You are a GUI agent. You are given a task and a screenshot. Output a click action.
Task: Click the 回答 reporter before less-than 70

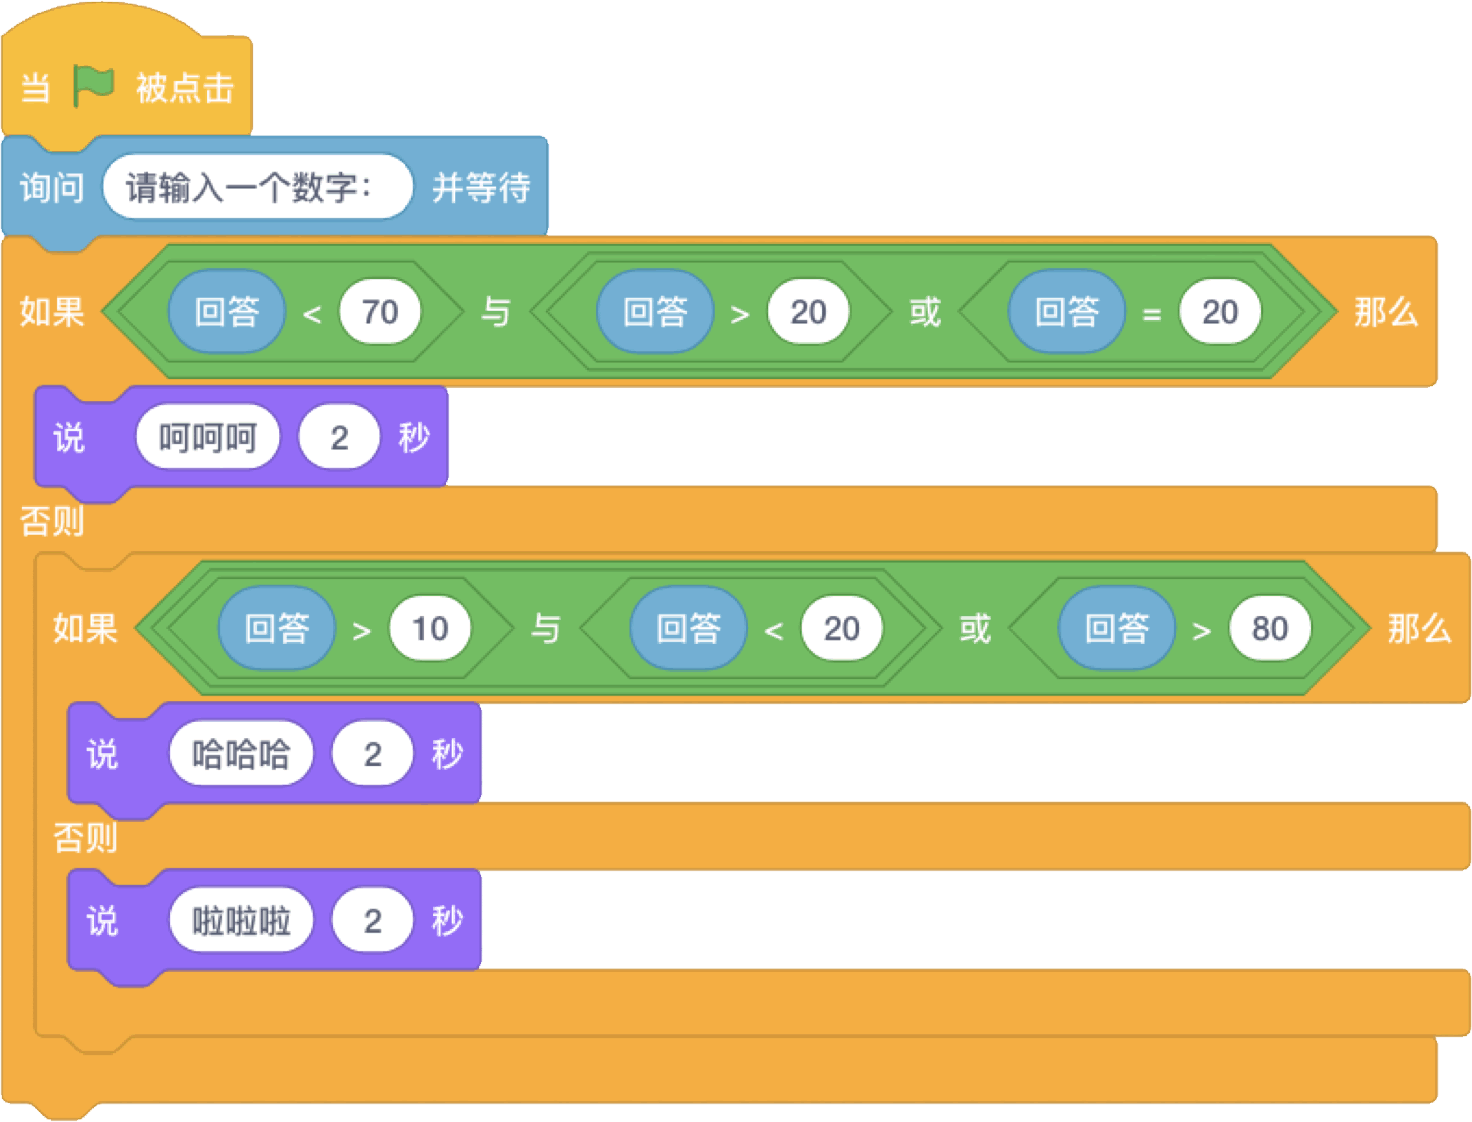tap(227, 312)
